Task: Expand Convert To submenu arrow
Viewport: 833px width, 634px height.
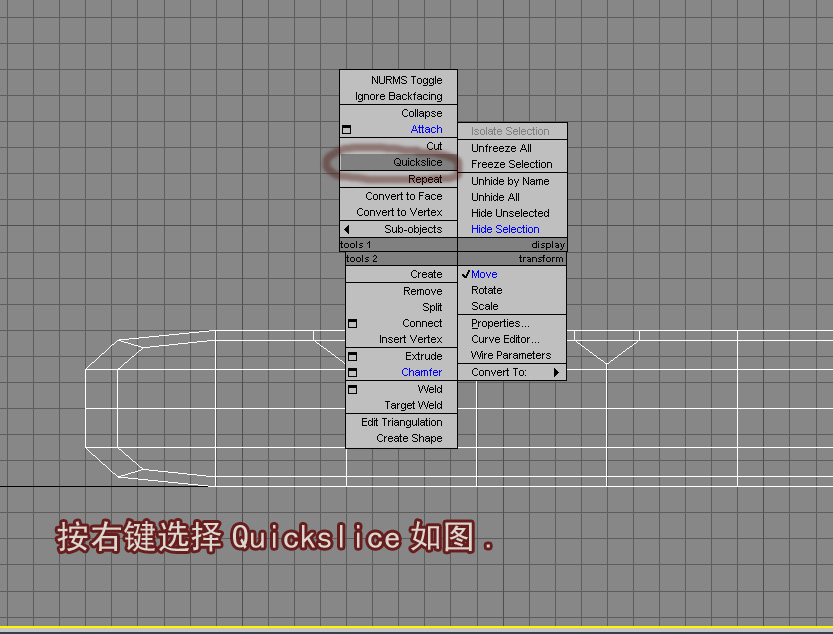Action: [556, 373]
